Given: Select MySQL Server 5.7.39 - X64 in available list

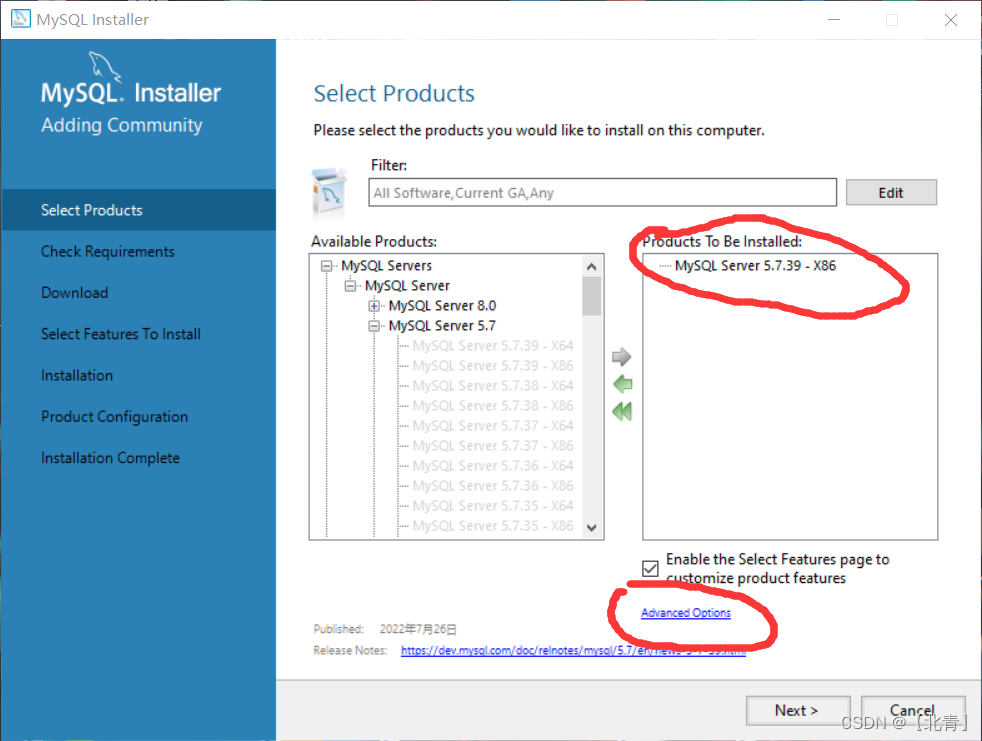Looking at the screenshot, I should click(493, 346).
